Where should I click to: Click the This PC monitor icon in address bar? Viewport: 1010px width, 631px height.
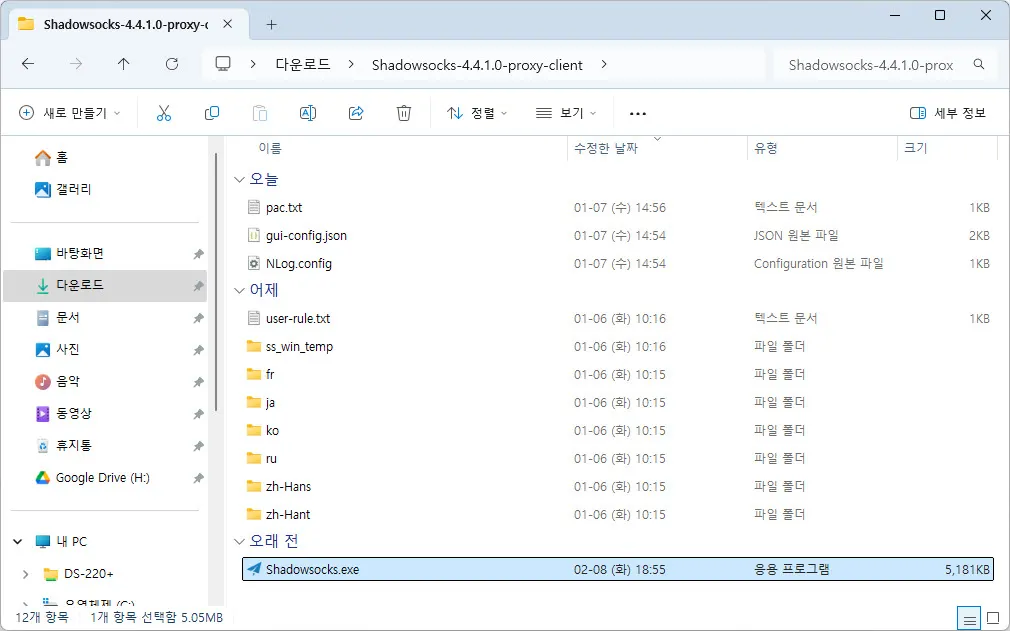(x=223, y=64)
